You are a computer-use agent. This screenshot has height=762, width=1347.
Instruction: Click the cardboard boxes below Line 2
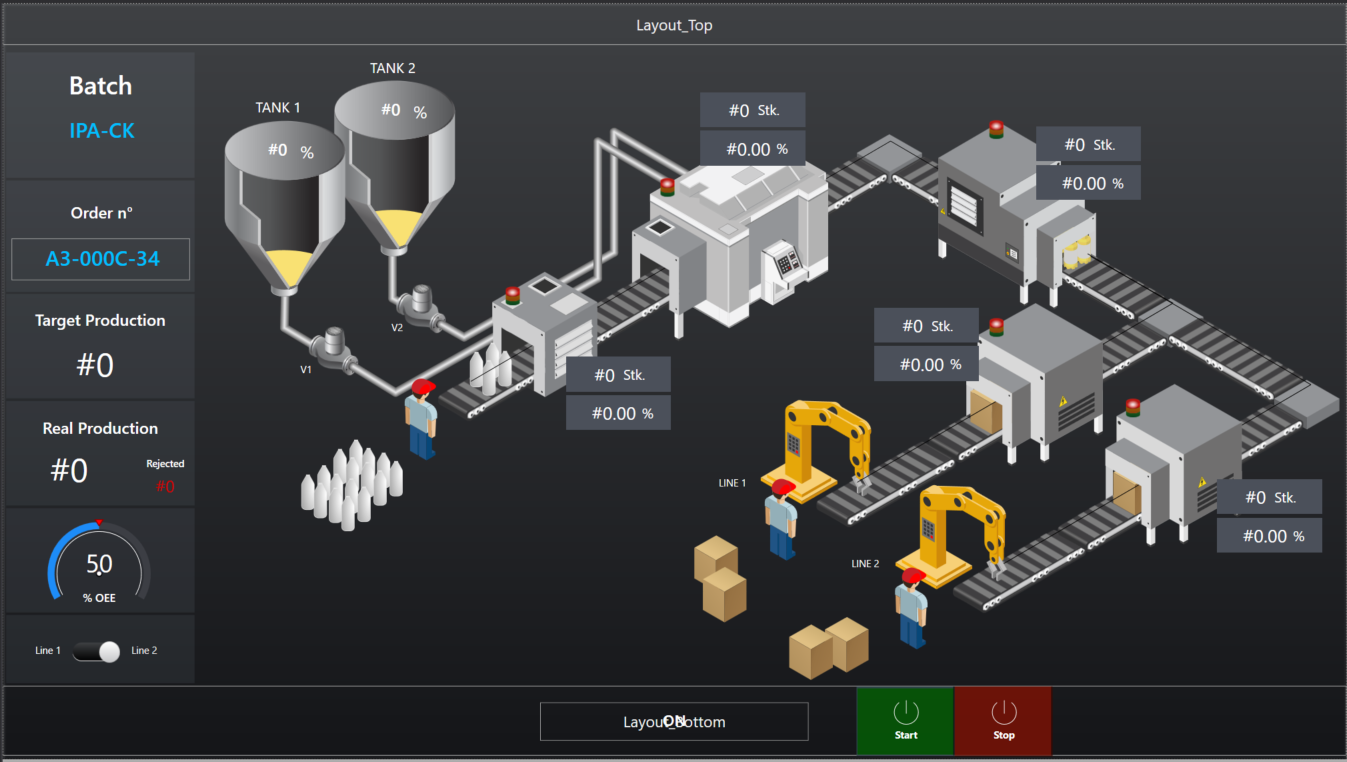click(830, 648)
